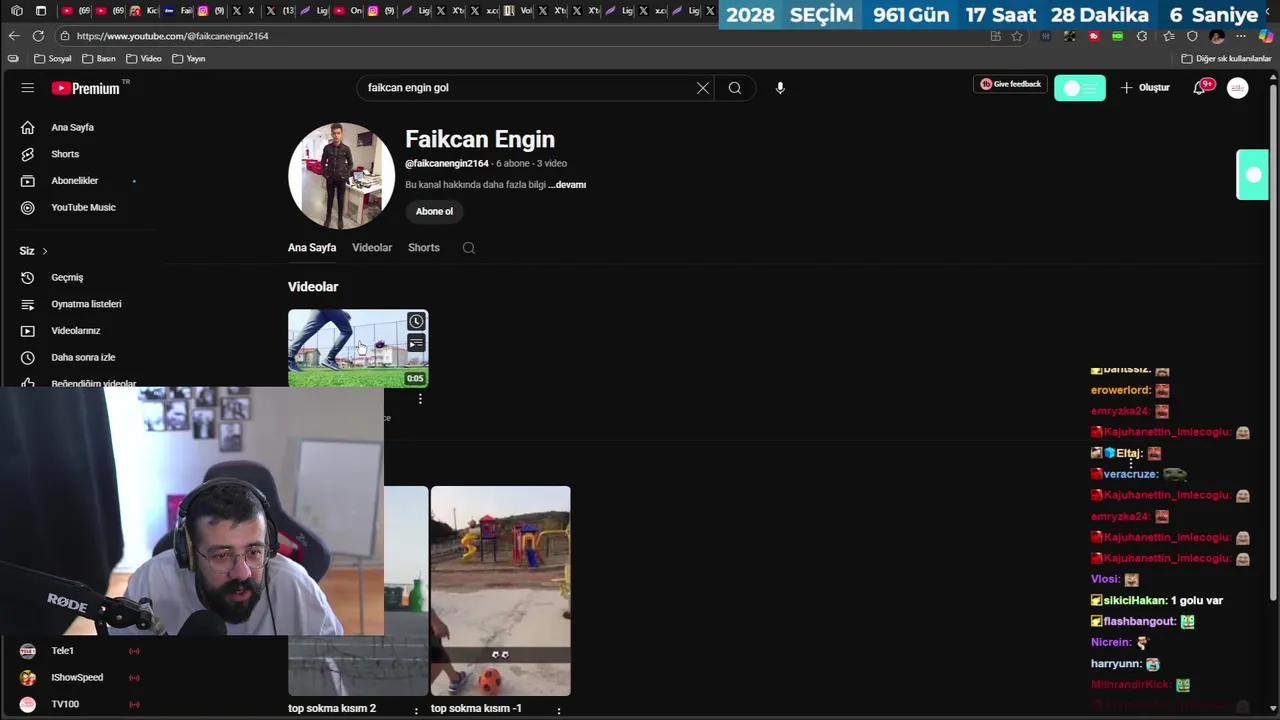Open the account avatar menu in YouTube header

pyautogui.click(x=1238, y=88)
